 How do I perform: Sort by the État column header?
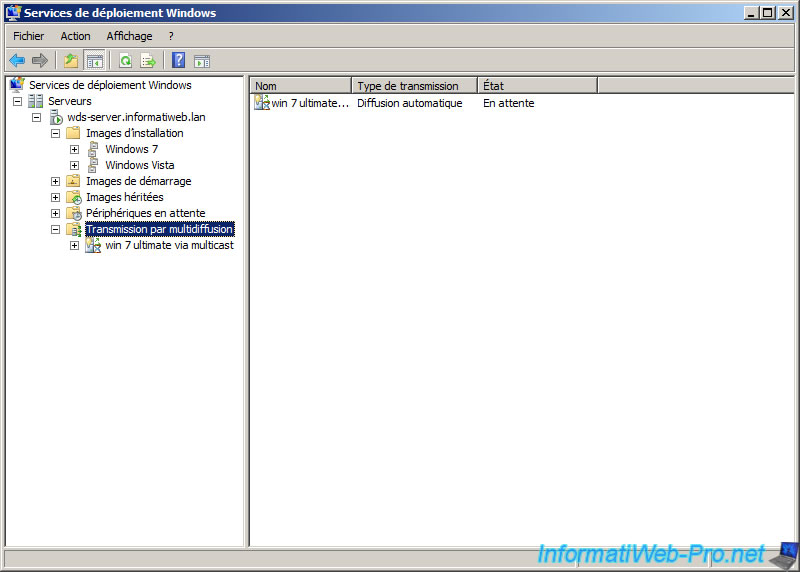coord(538,86)
